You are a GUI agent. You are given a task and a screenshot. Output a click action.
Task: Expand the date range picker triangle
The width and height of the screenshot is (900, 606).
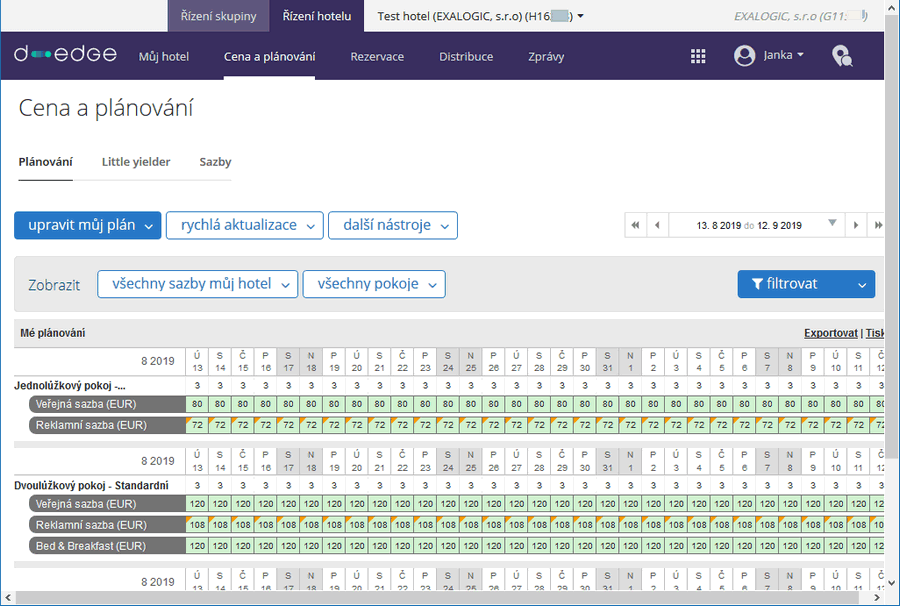832,224
